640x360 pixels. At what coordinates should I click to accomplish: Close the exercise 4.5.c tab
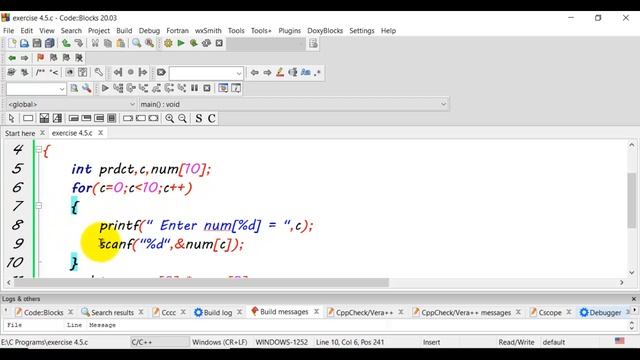pos(100,133)
